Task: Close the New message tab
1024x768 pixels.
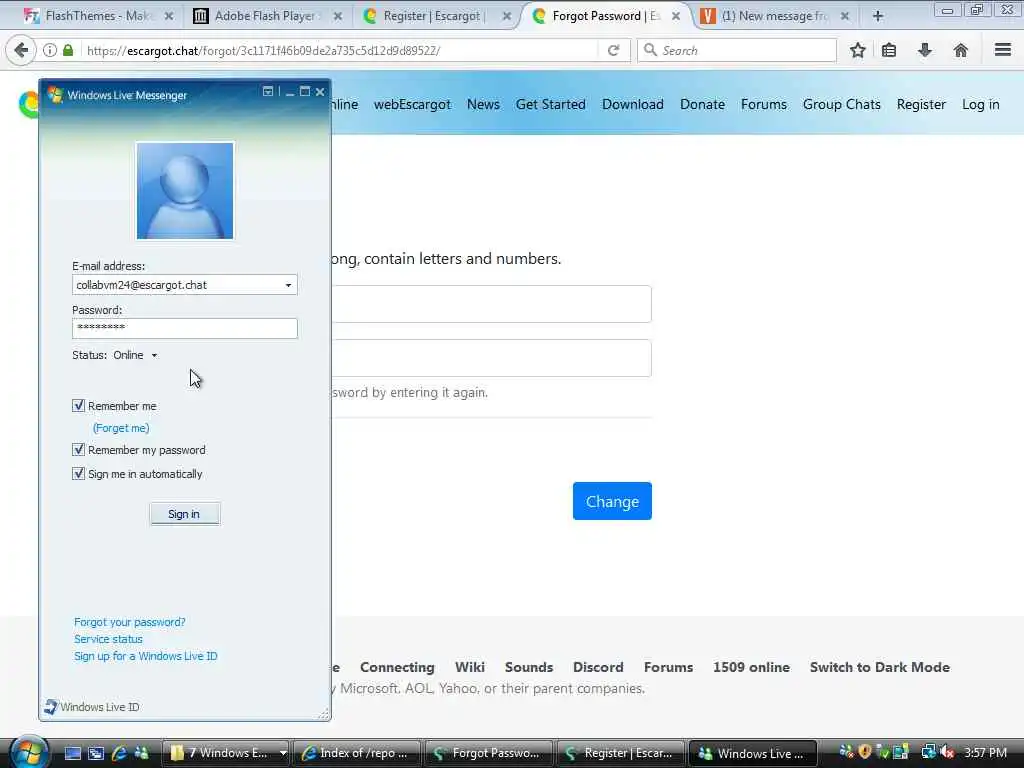Action: click(844, 16)
